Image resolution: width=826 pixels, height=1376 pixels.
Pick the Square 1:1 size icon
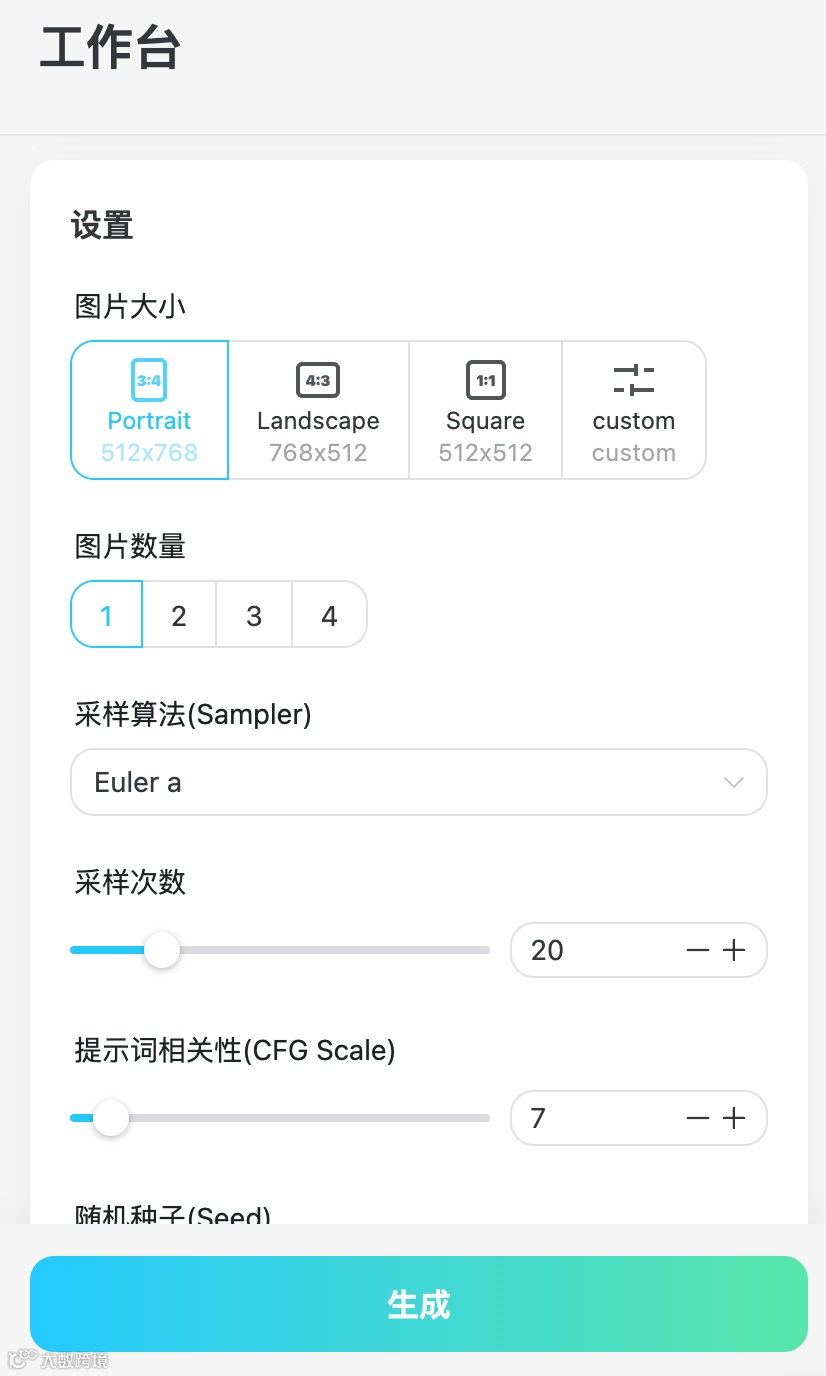pos(485,380)
